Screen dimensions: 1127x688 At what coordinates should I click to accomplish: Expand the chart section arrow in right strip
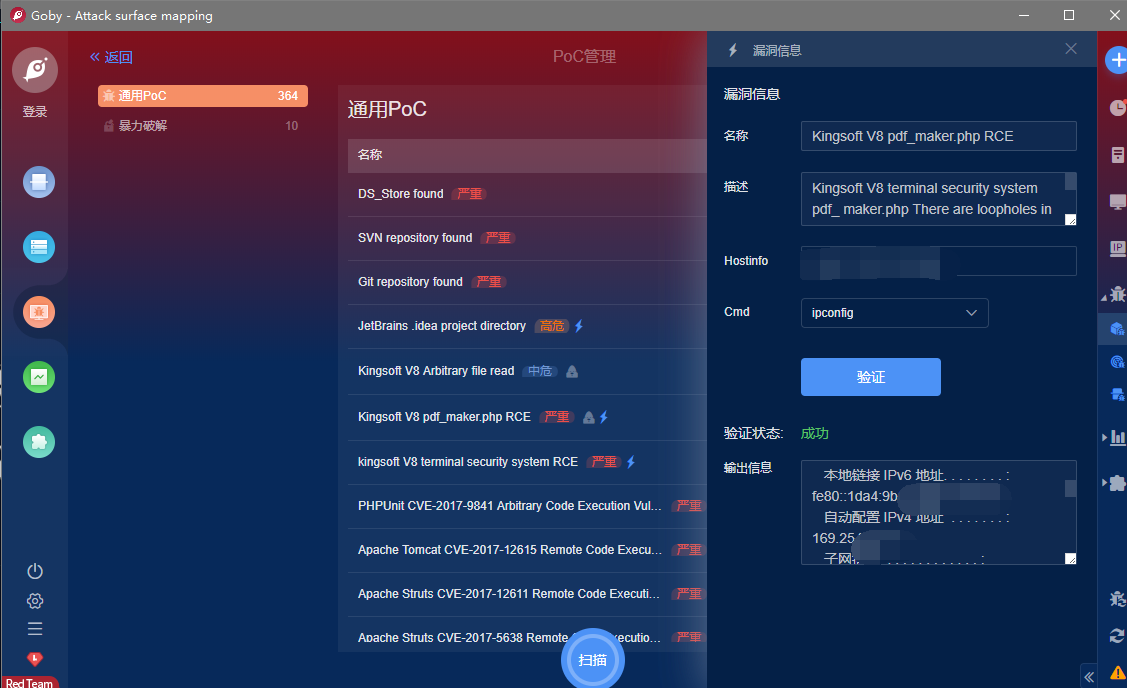click(1103, 437)
